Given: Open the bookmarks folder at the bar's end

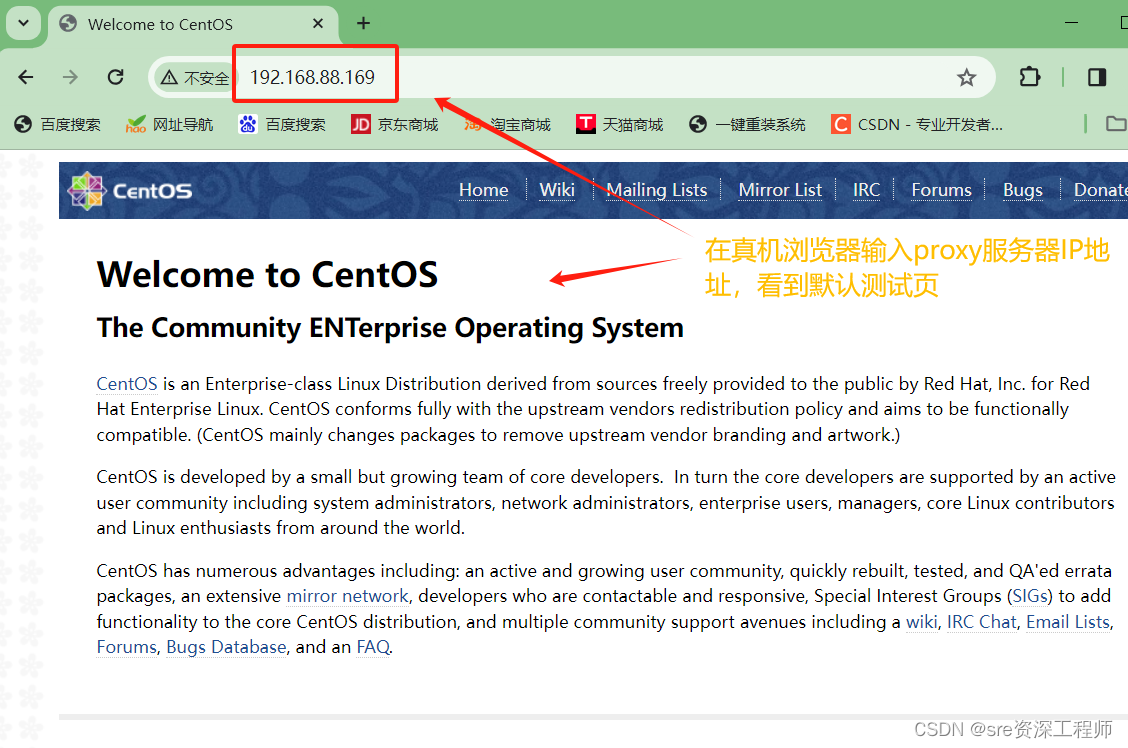Looking at the screenshot, I should 1115,124.
